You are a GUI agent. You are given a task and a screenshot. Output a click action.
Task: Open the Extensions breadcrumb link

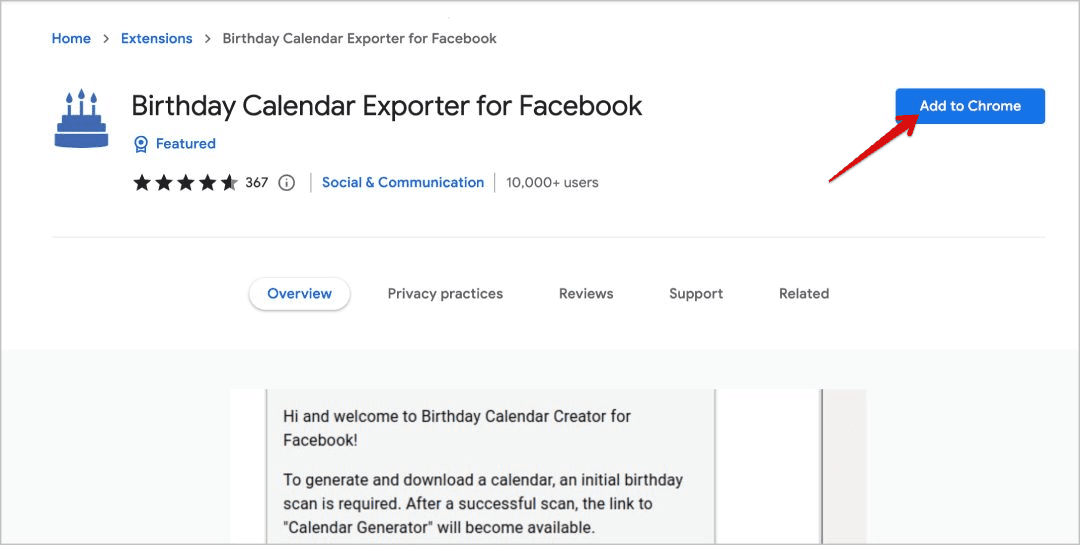click(x=156, y=39)
